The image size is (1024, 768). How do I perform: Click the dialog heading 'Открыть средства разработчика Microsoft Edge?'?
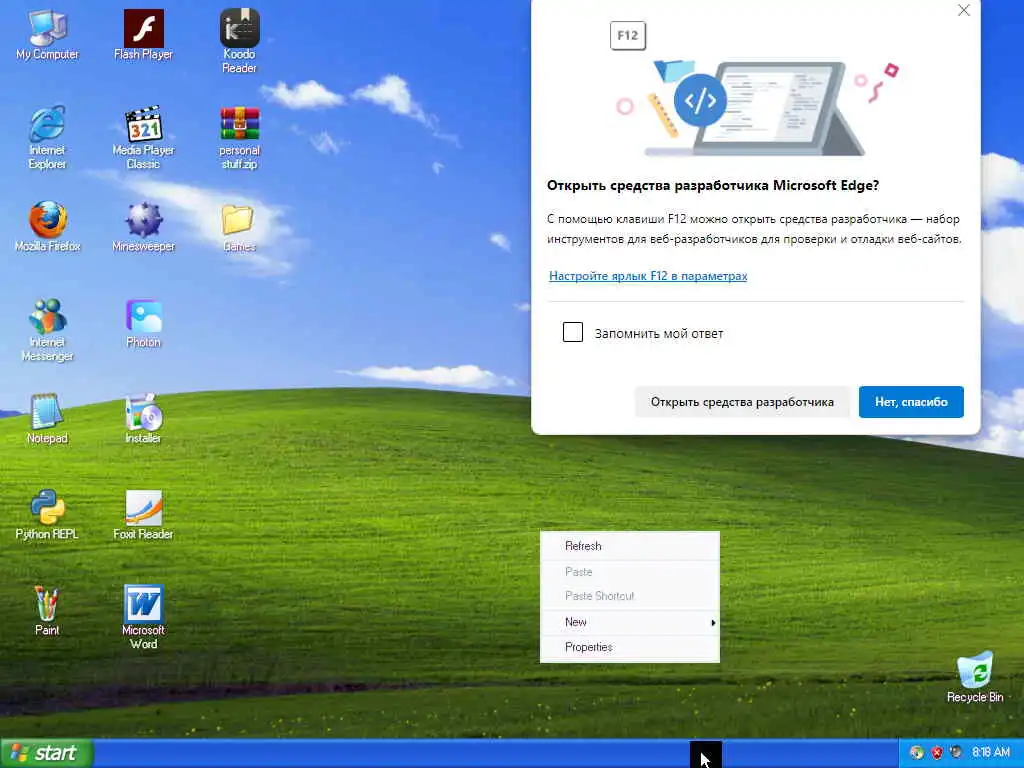712,185
